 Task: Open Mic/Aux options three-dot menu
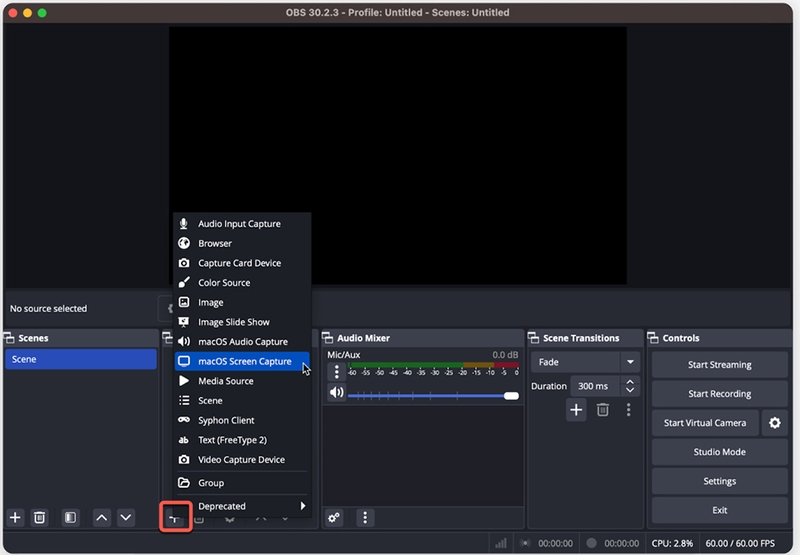(336, 372)
